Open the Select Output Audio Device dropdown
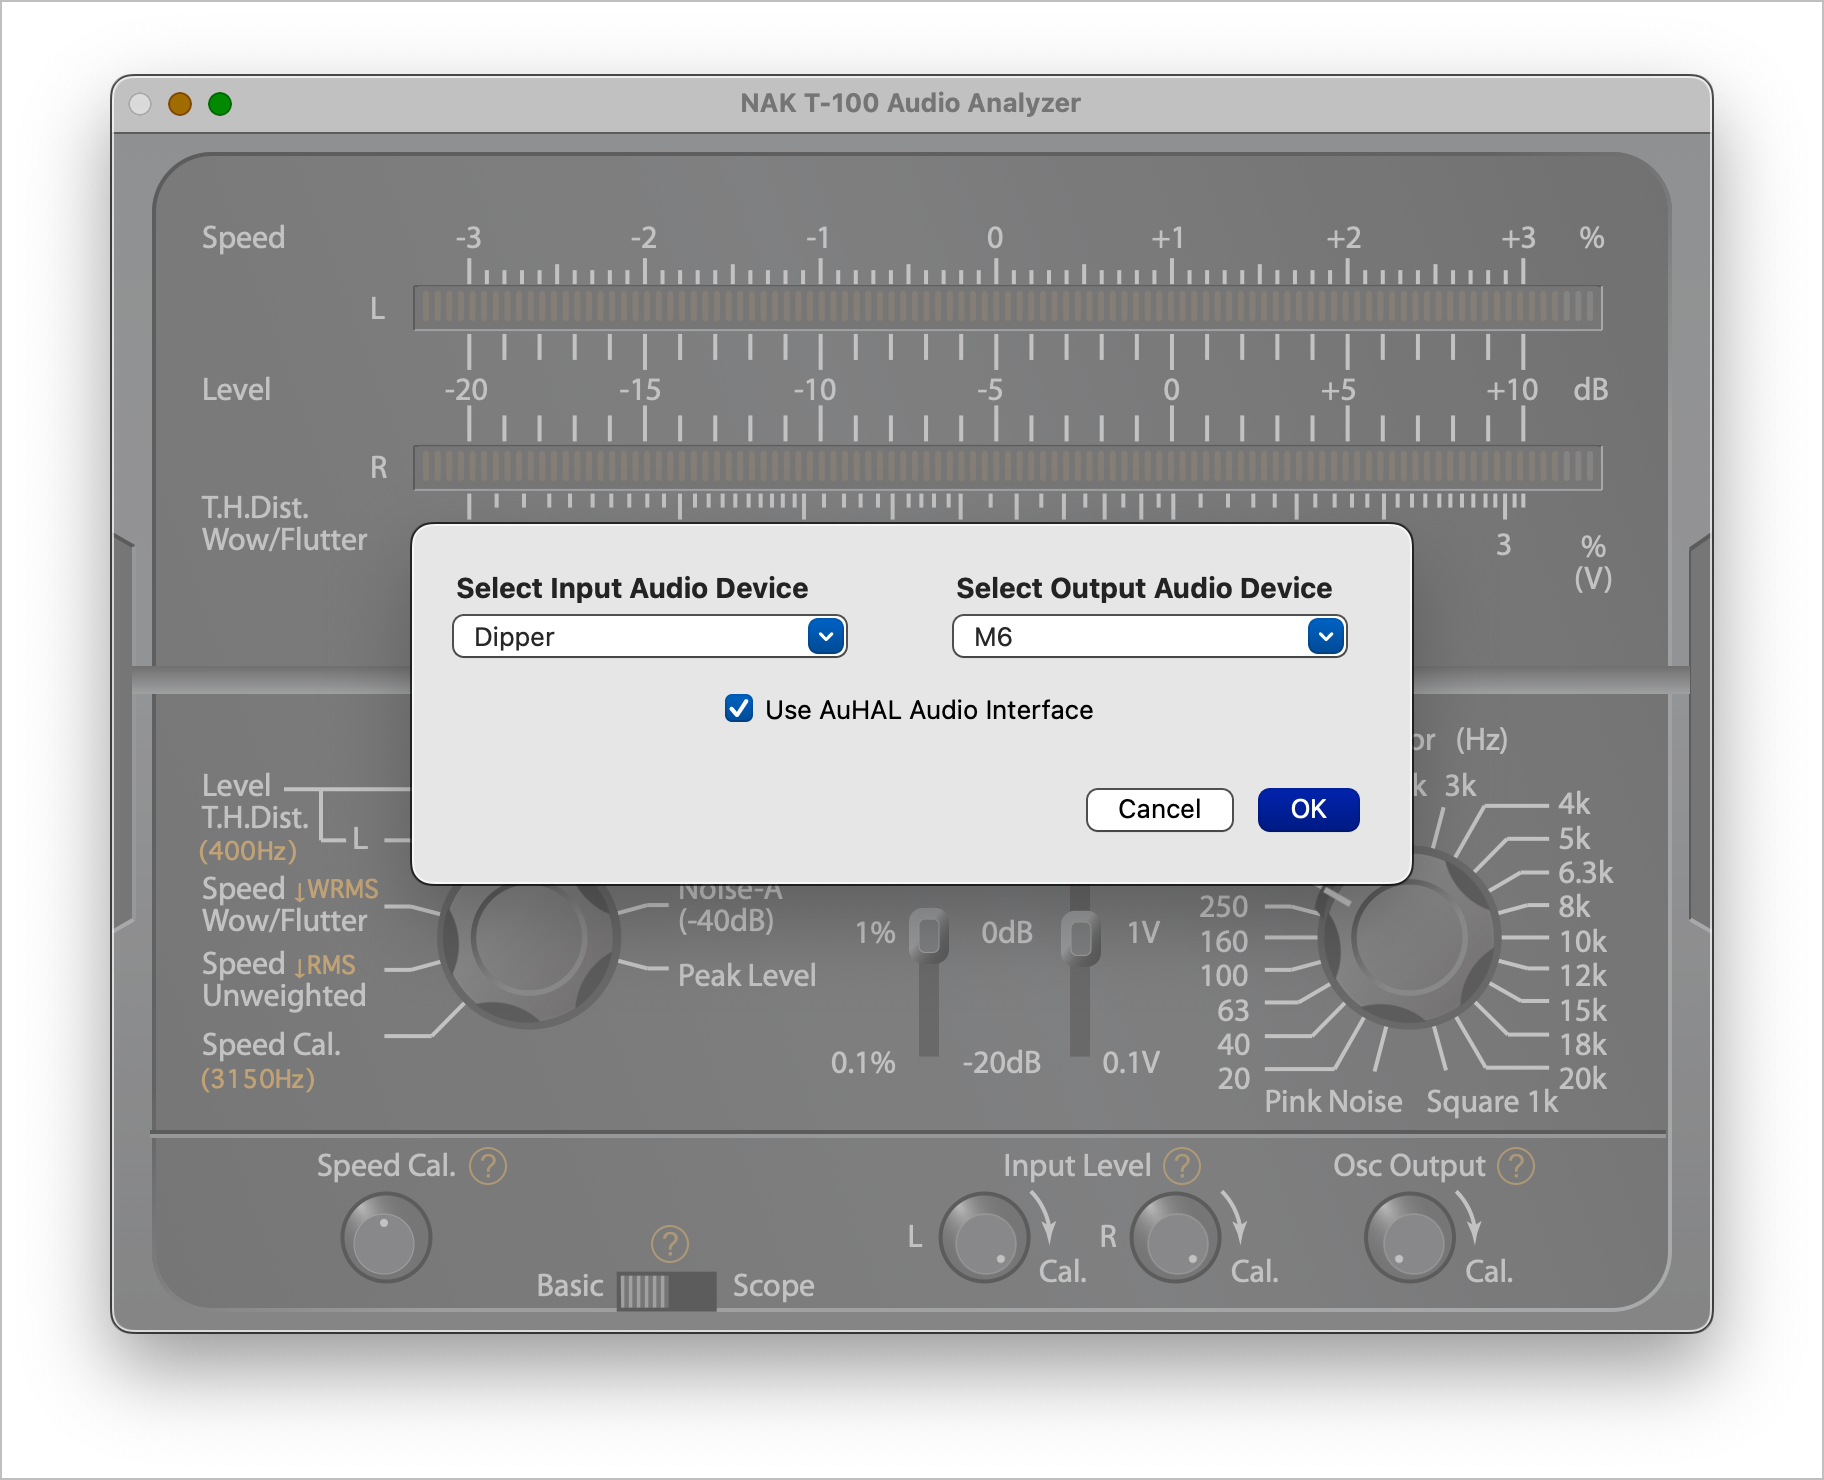This screenshot has width=1824, height=1480. click(x=1149, y=637)
